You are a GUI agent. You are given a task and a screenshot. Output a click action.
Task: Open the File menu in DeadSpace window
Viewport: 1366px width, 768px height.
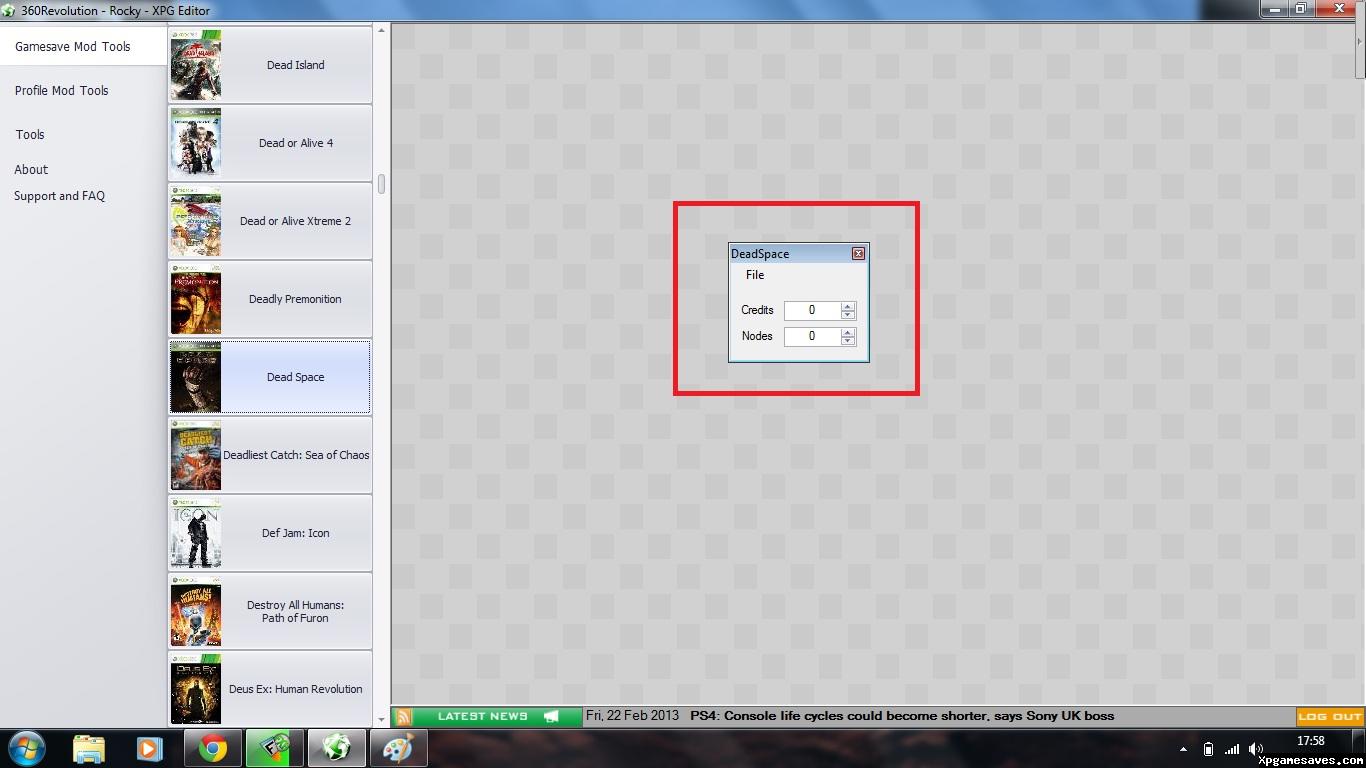tap(755, 275)
